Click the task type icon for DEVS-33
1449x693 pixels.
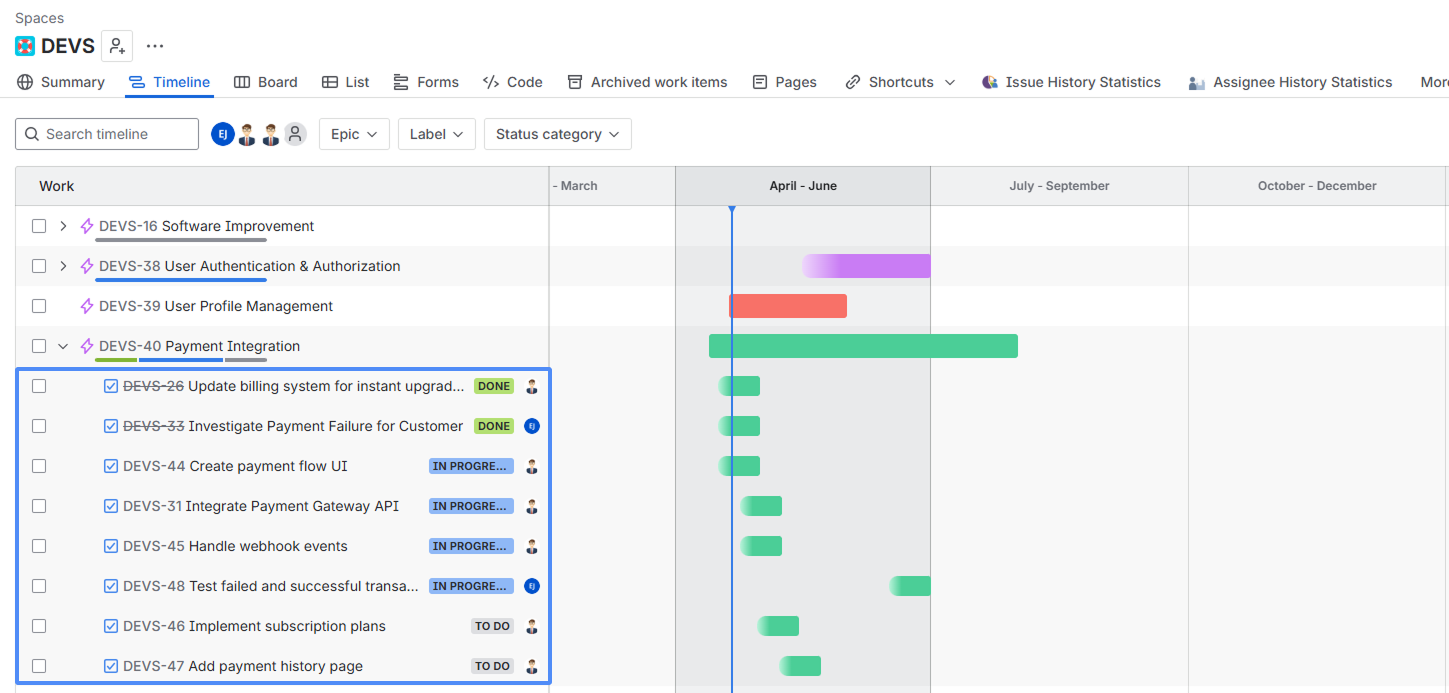pos(111,426)
